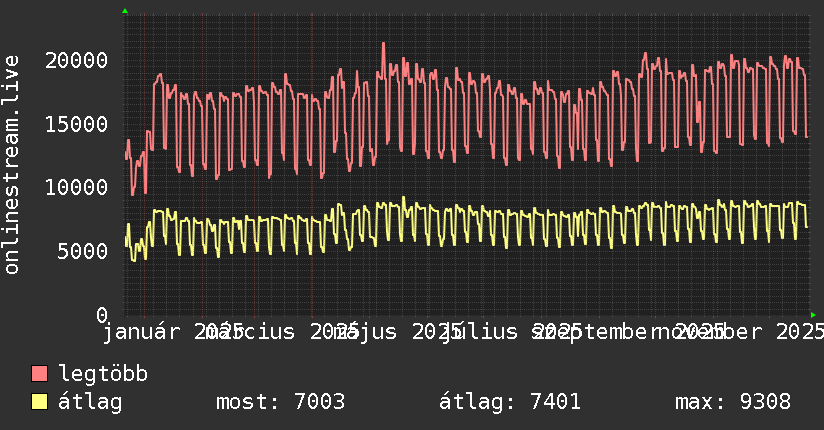This screenshot has width=824, height=430.
Task: Click the 20000 y-axis label
Action: (77, 61)
